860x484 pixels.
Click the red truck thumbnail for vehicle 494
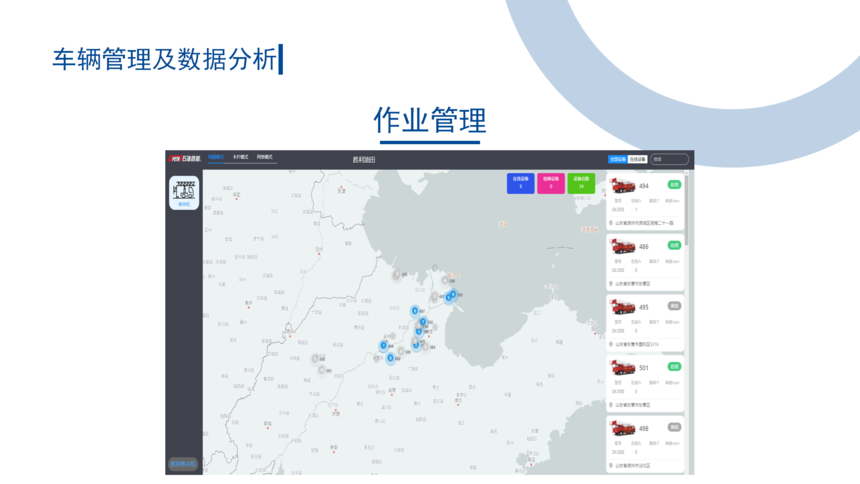(624, 186)
